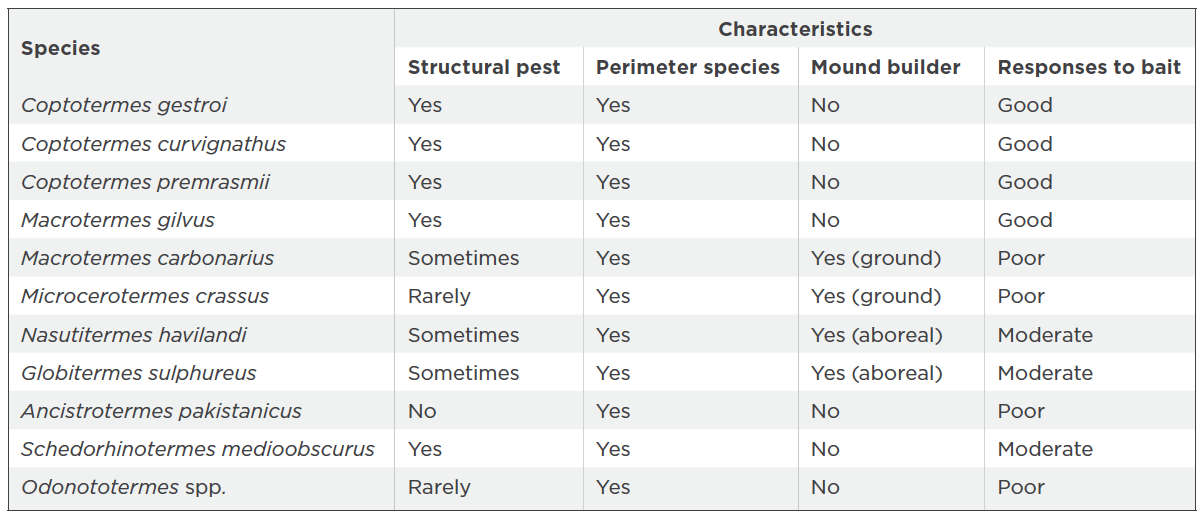The height and width of the screenshot is (517, 1202).
Task: Click Moderate bait response for Schedorhinotermes medioobscurus
Action: (x=1045, y=449)
